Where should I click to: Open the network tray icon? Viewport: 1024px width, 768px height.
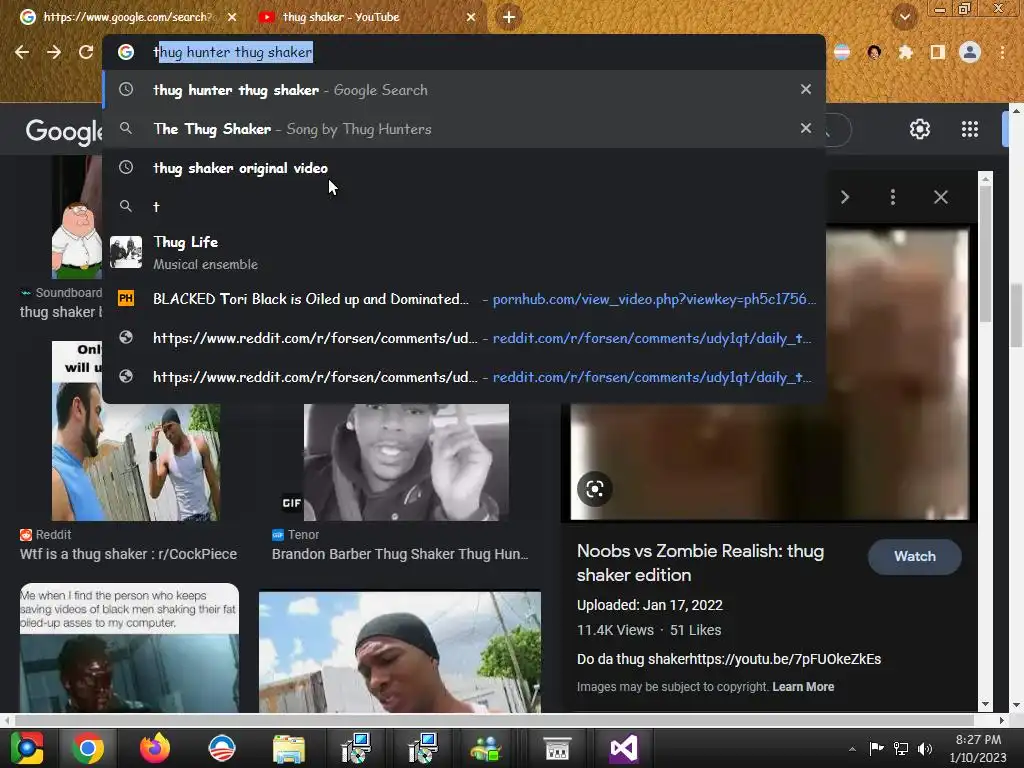901,748
